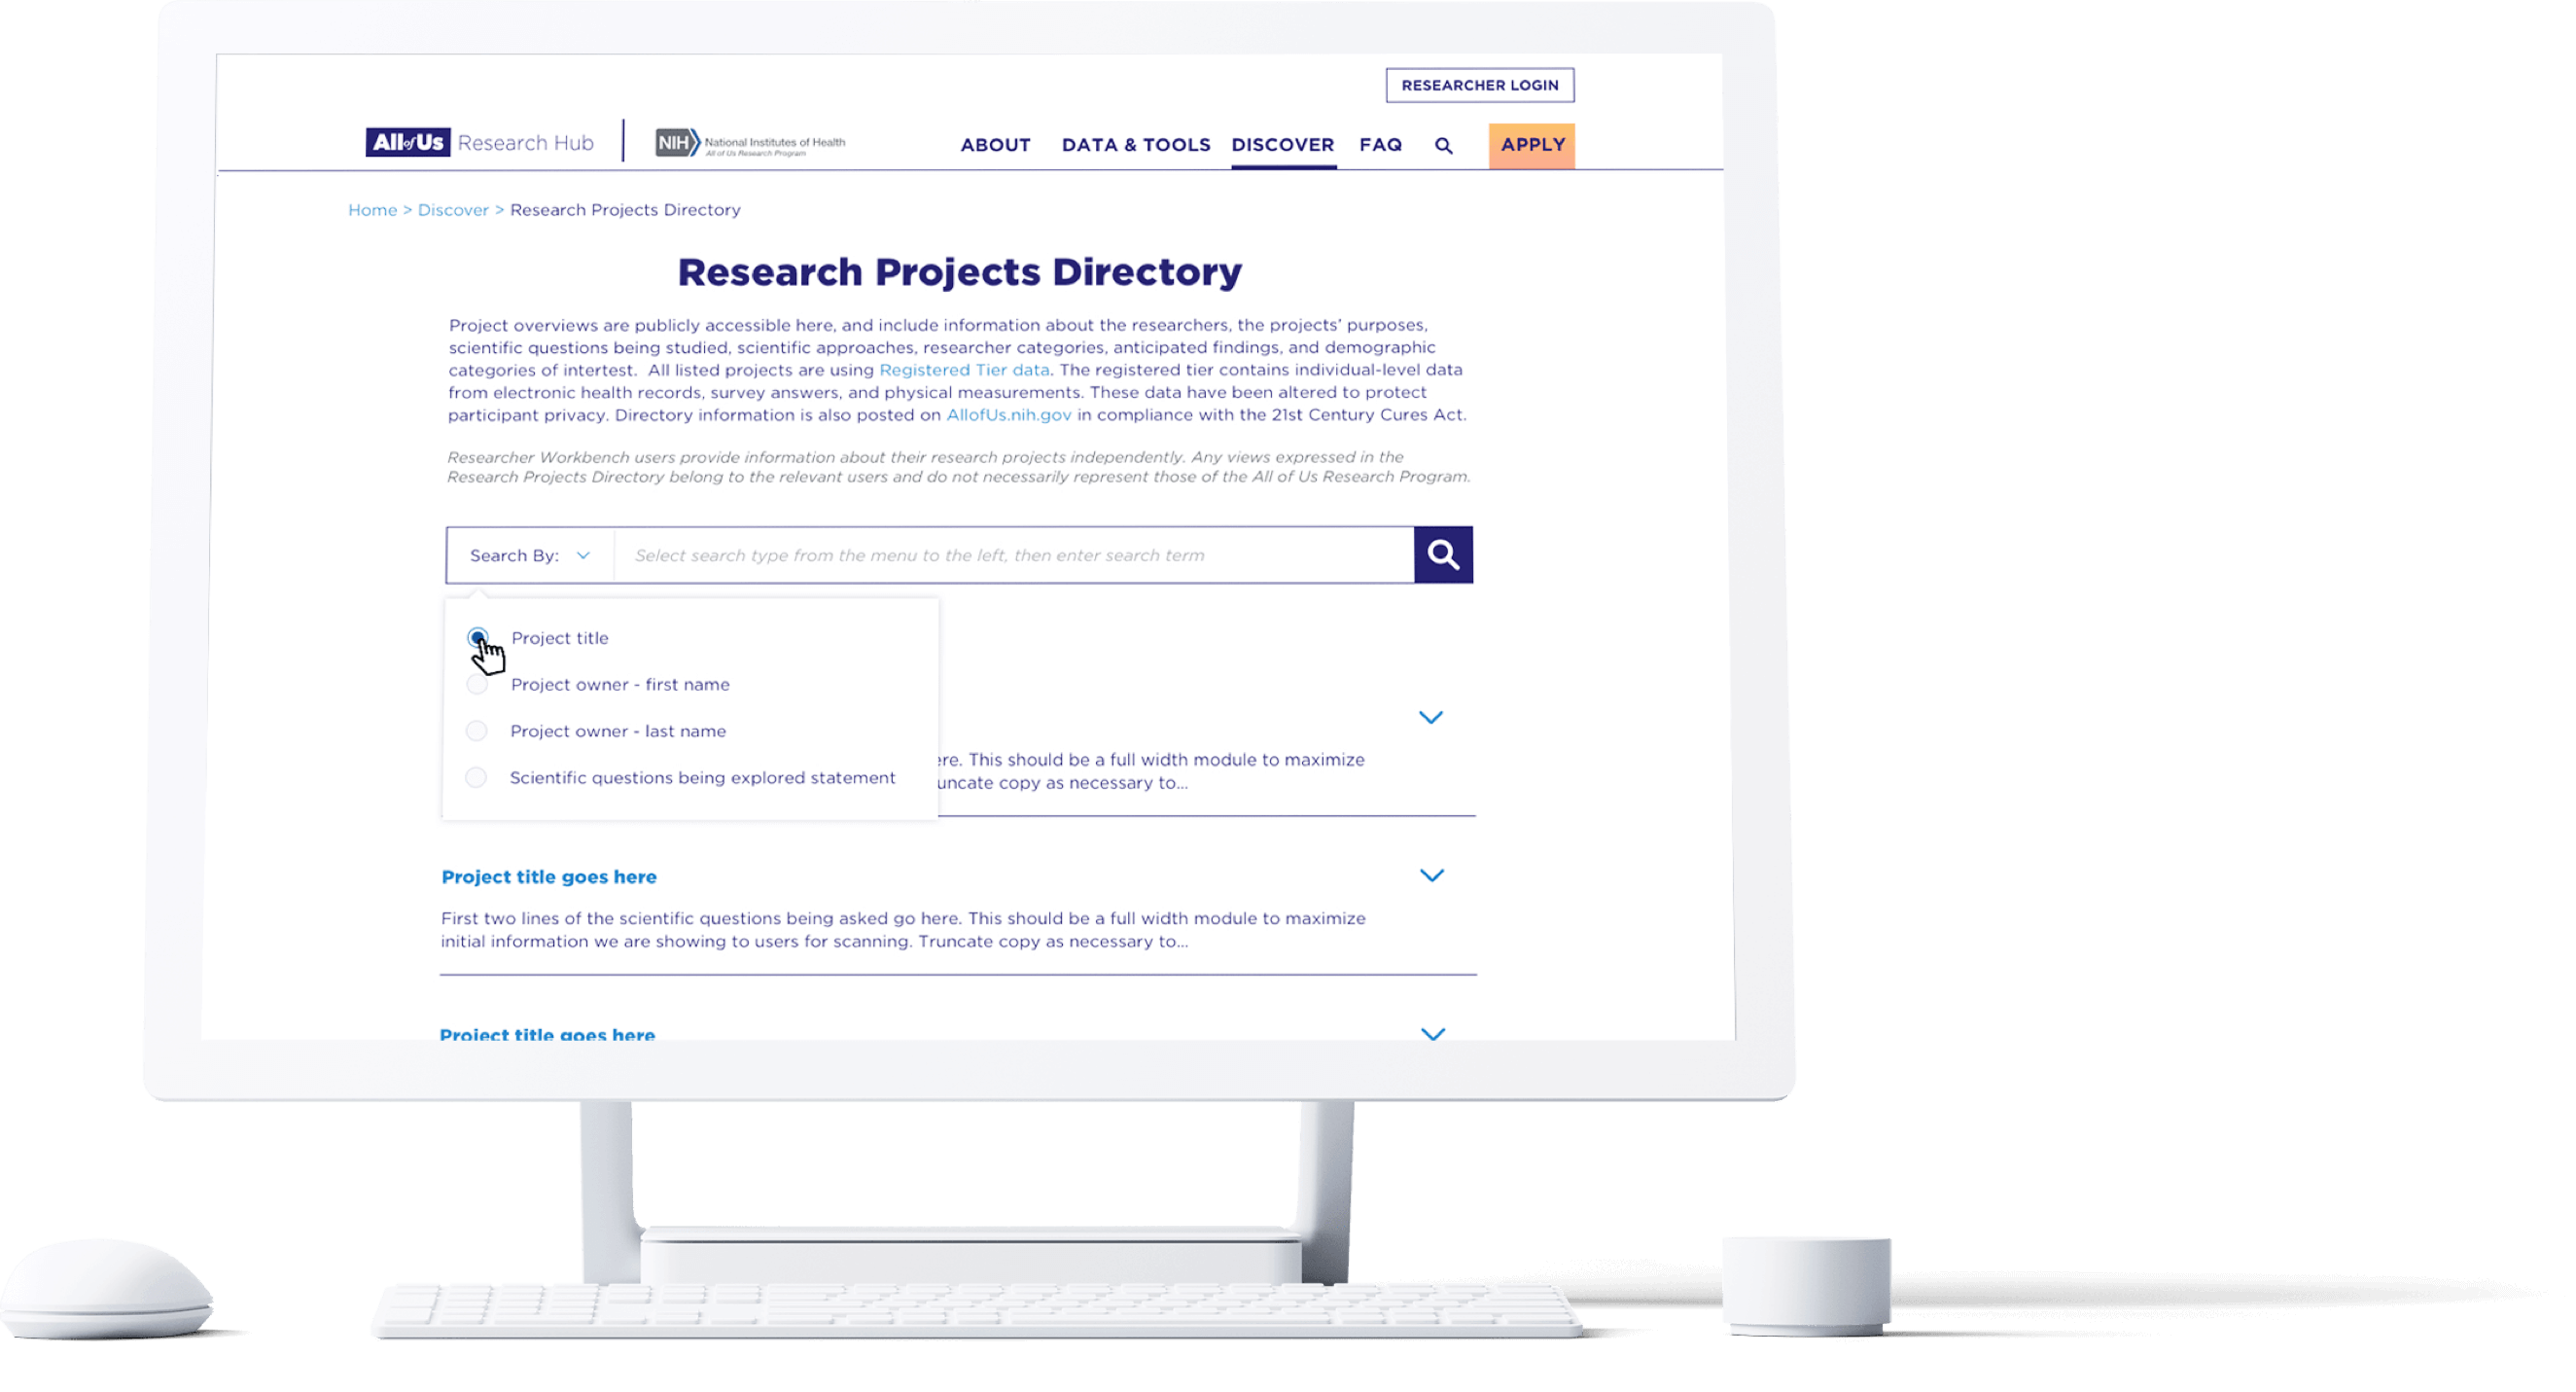The width and height of the screenshot is (2576, 1392).
Task: Click the search magnifier icon
Action: click(1444, 553)
